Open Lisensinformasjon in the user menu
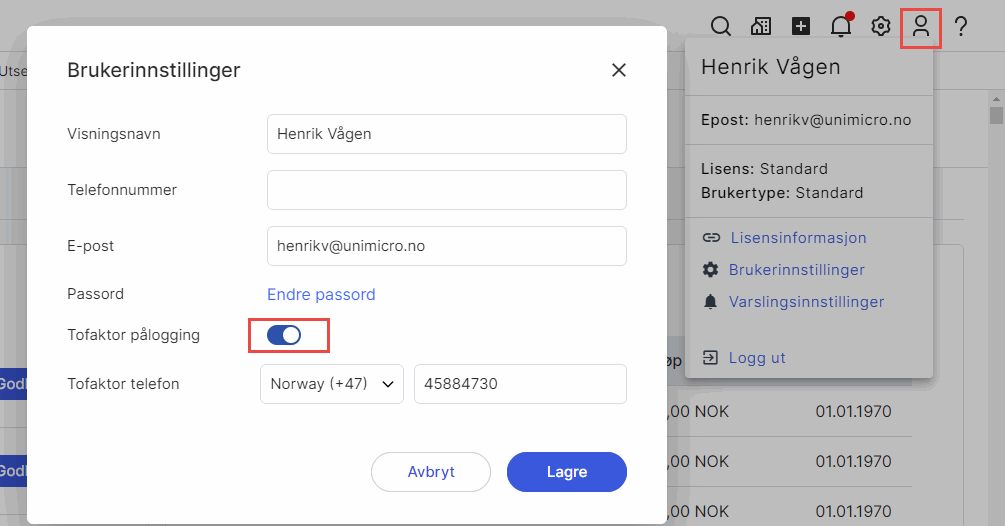The image size is (1005, 526). coord(797,238)
